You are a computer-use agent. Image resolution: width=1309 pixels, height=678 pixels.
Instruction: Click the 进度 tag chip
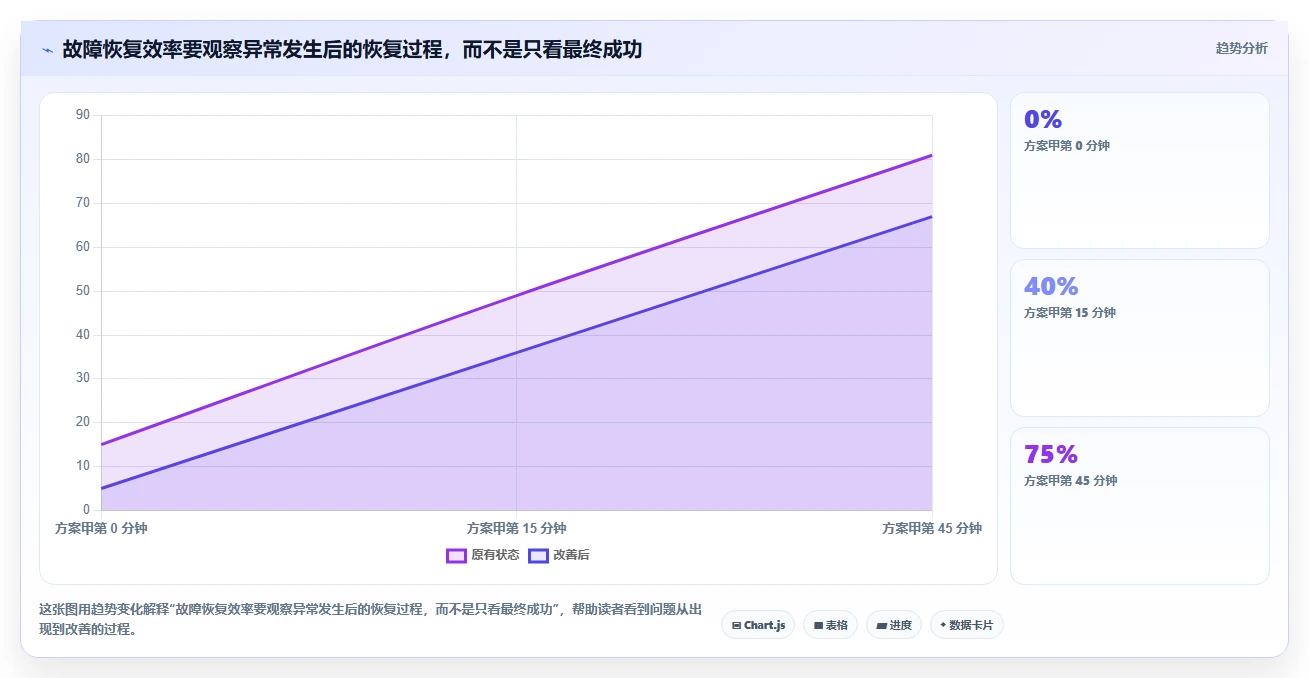pyautogui.click(x=893, y=625)
